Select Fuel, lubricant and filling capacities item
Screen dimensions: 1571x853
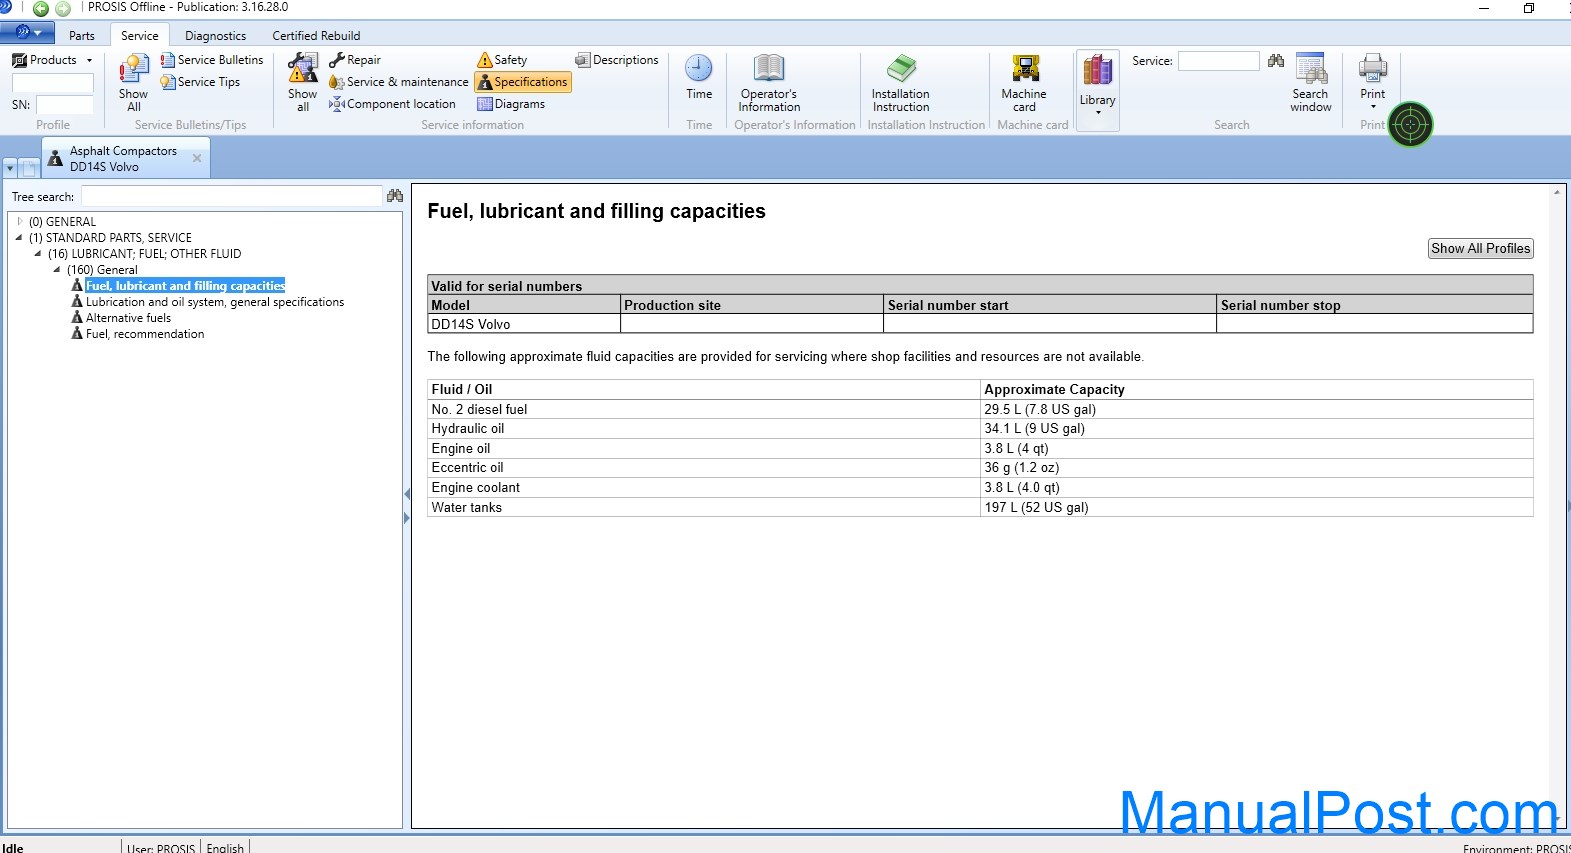coord(185,285)
